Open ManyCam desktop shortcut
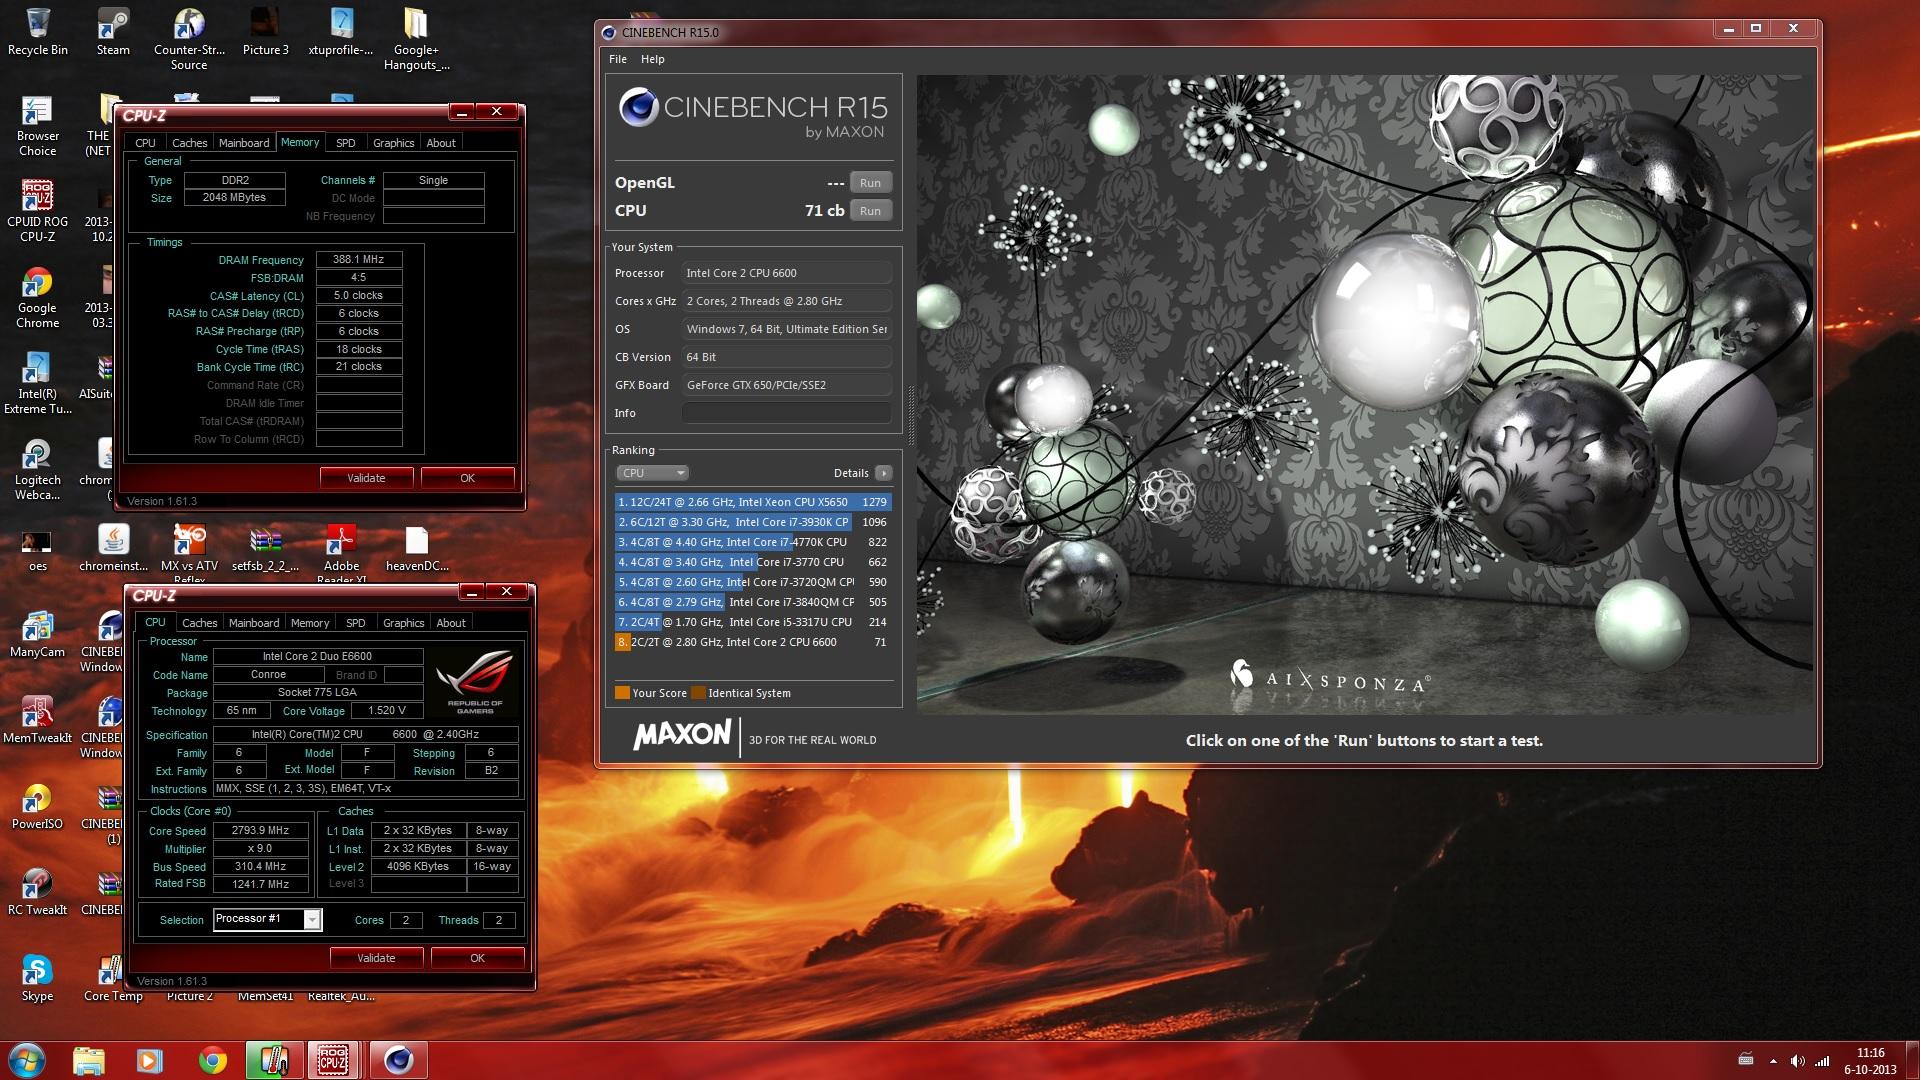The height and width of the screenshot is (1080, 1920). click(37, 634)
